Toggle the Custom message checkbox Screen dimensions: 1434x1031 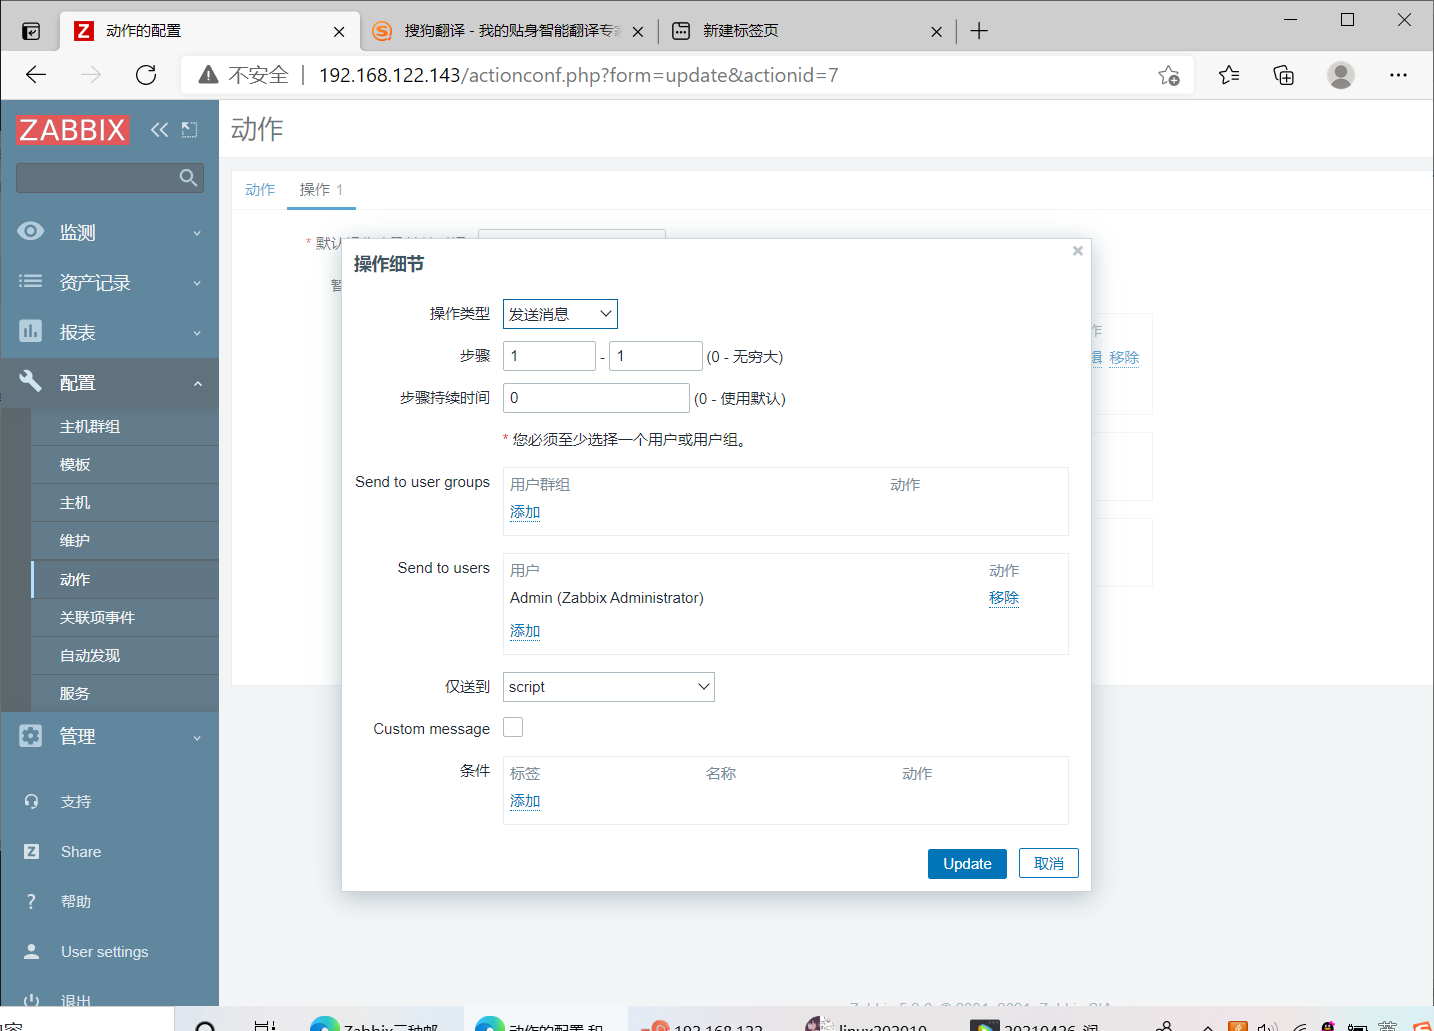coord(513,728)
